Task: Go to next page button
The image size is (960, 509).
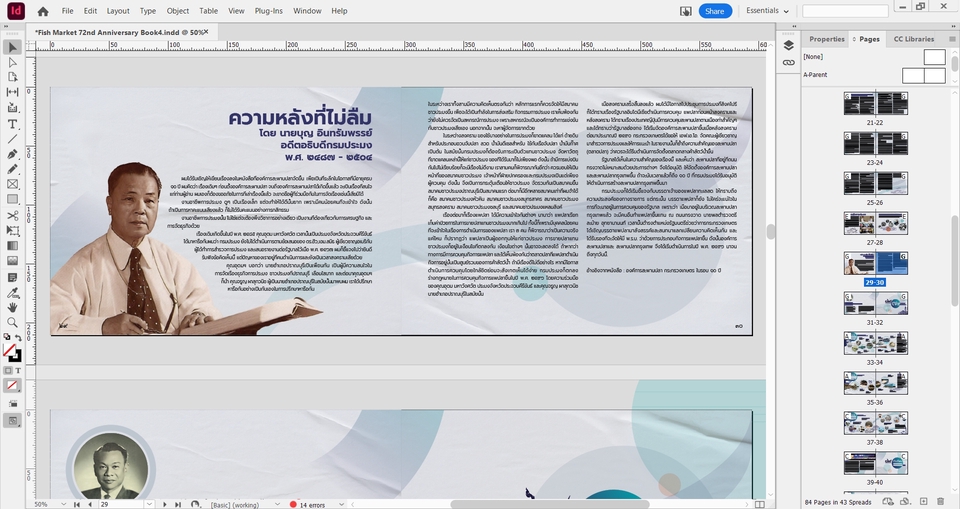Action: (164, 504)
